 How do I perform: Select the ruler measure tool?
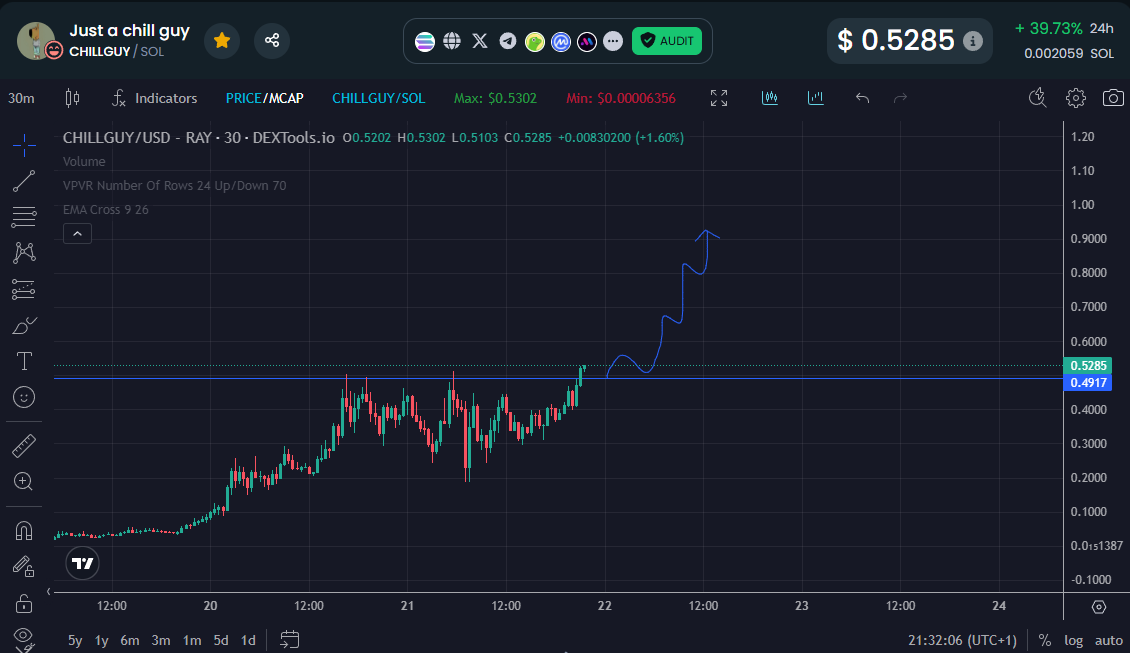24,446
